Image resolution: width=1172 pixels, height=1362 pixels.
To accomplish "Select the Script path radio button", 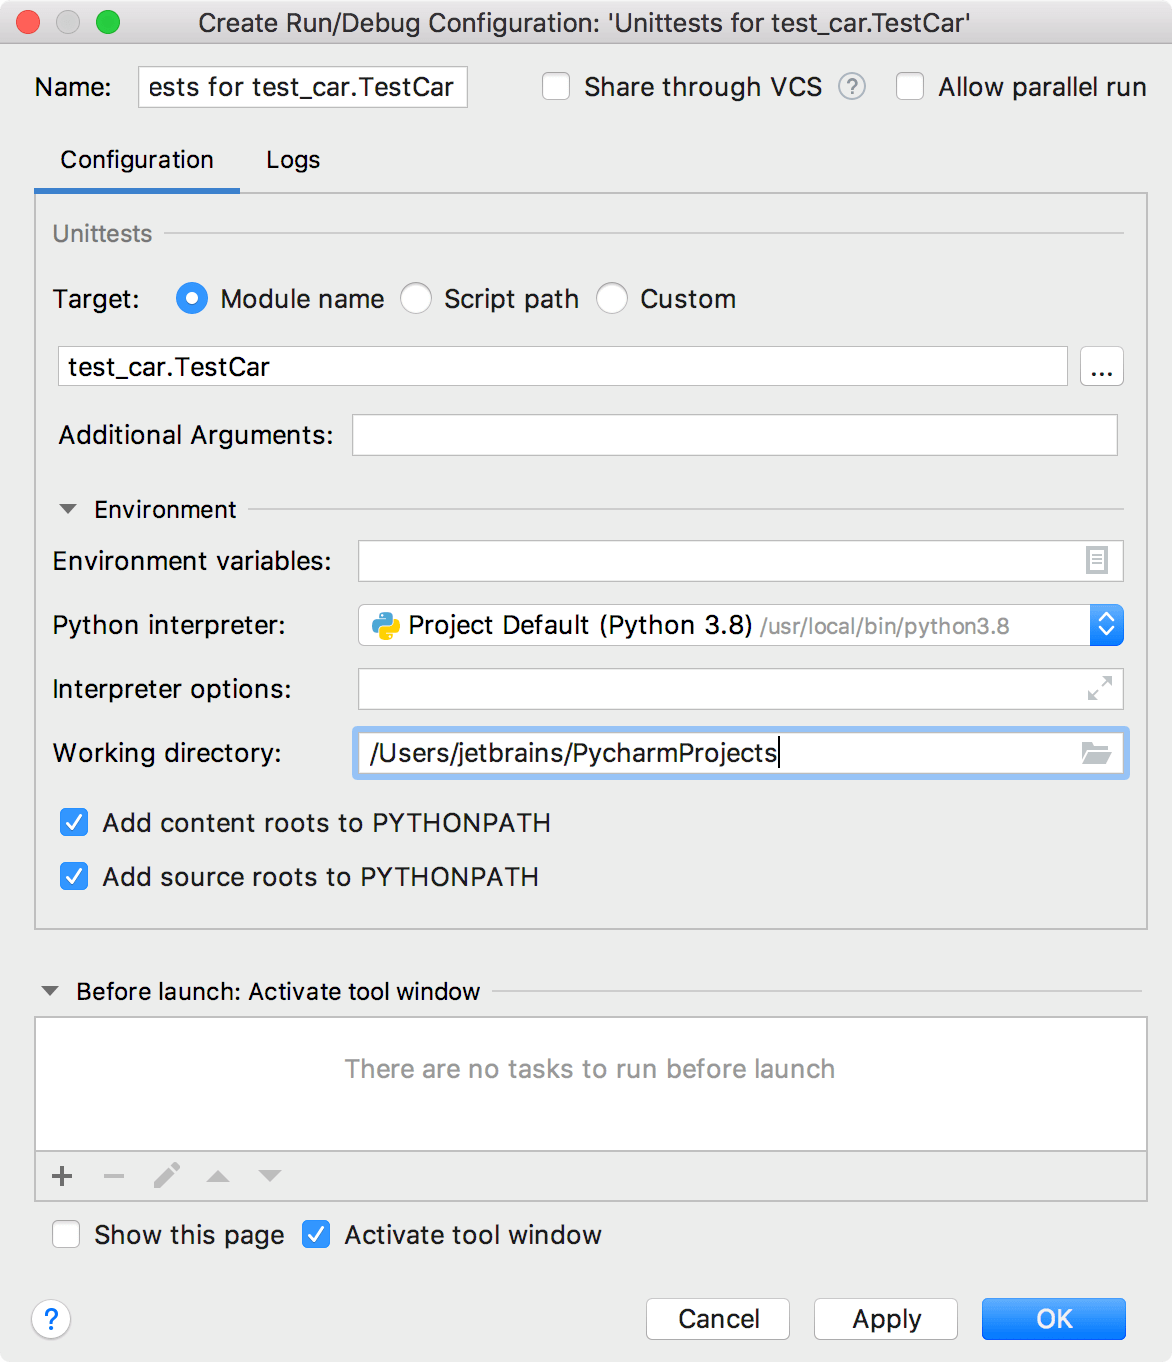I will click(416, 298).
